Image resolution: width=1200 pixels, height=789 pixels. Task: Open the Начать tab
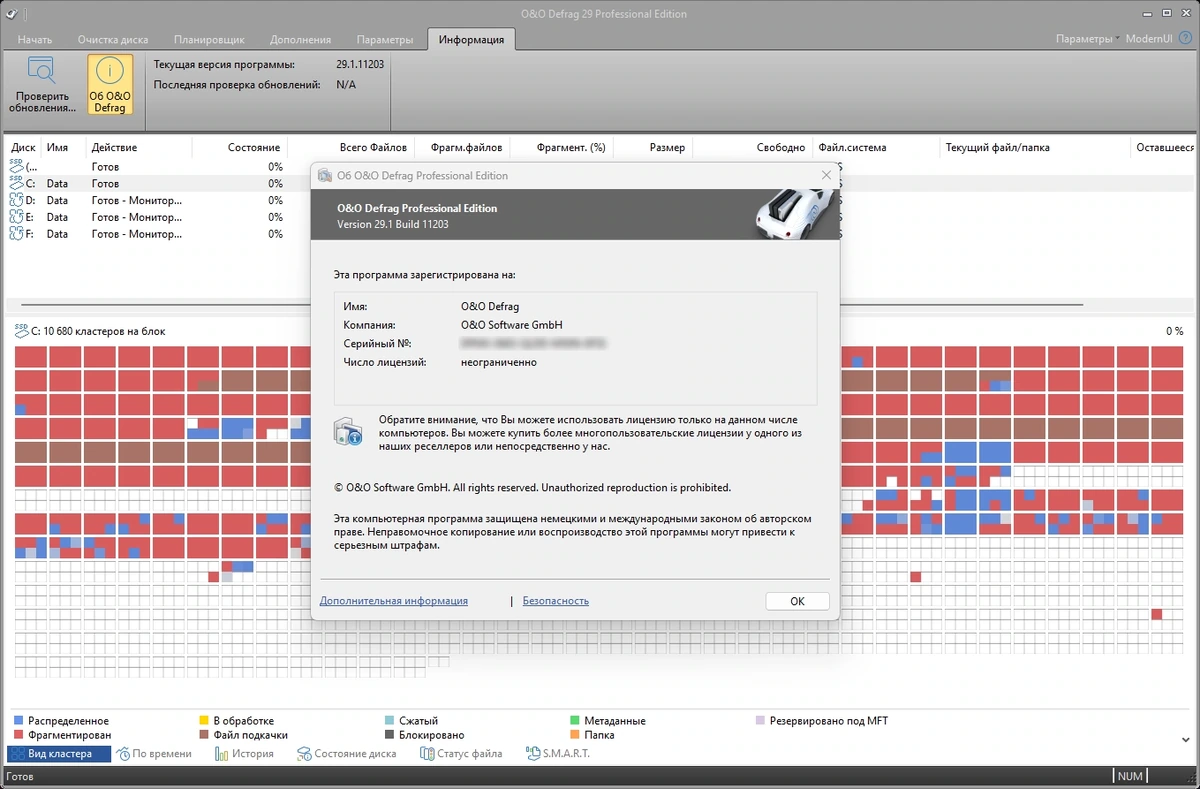pyautogui.click(x=34, y=40)
